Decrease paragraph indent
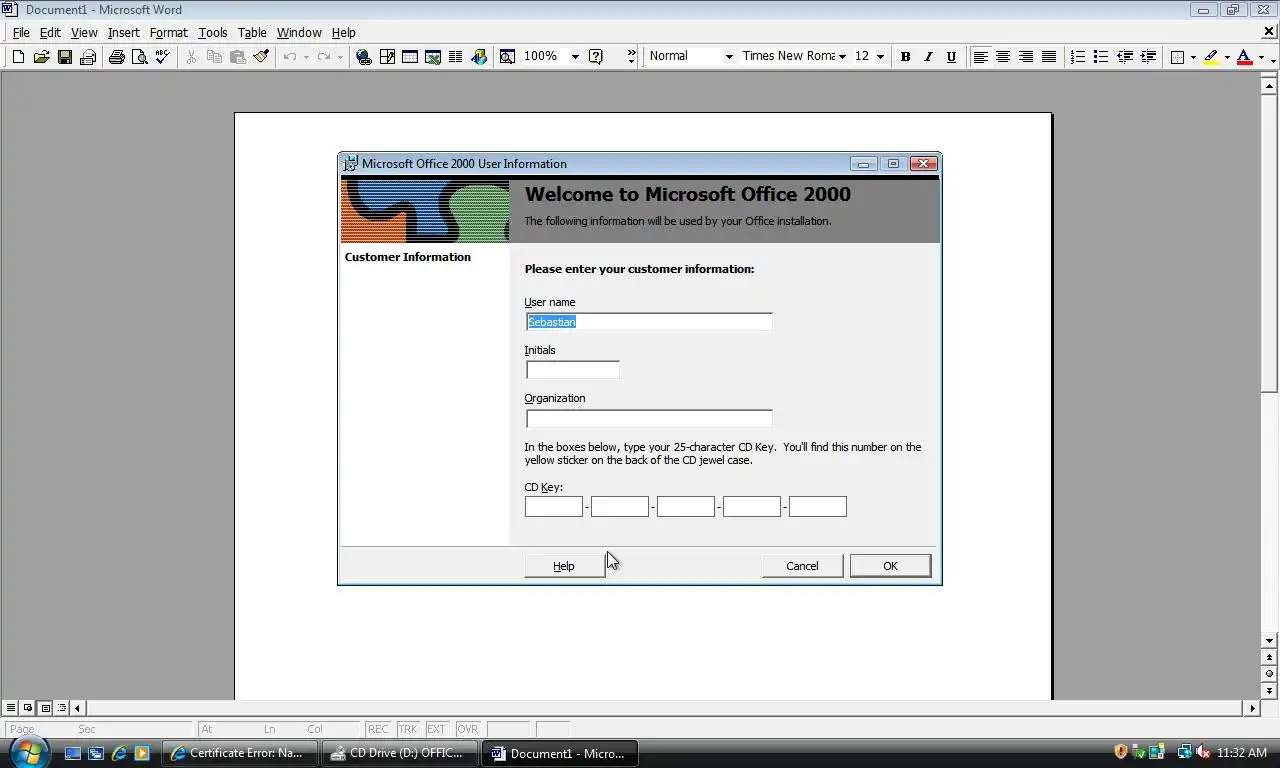Viewport: 1280px width, 768px height. 1124,57
